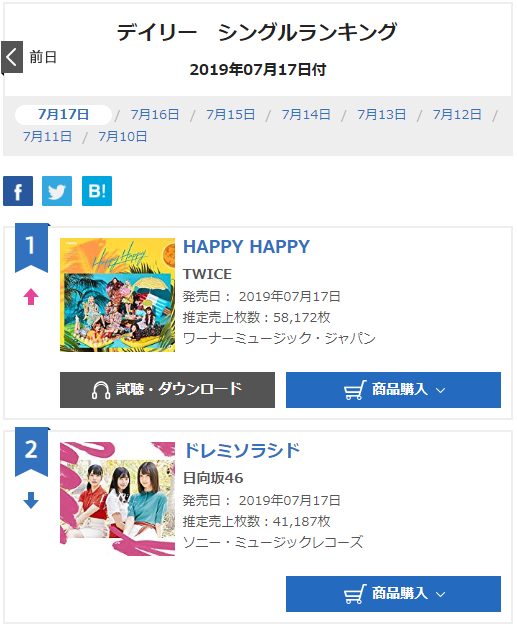Open the 7月11日 ranking

(x=47, y=137)
